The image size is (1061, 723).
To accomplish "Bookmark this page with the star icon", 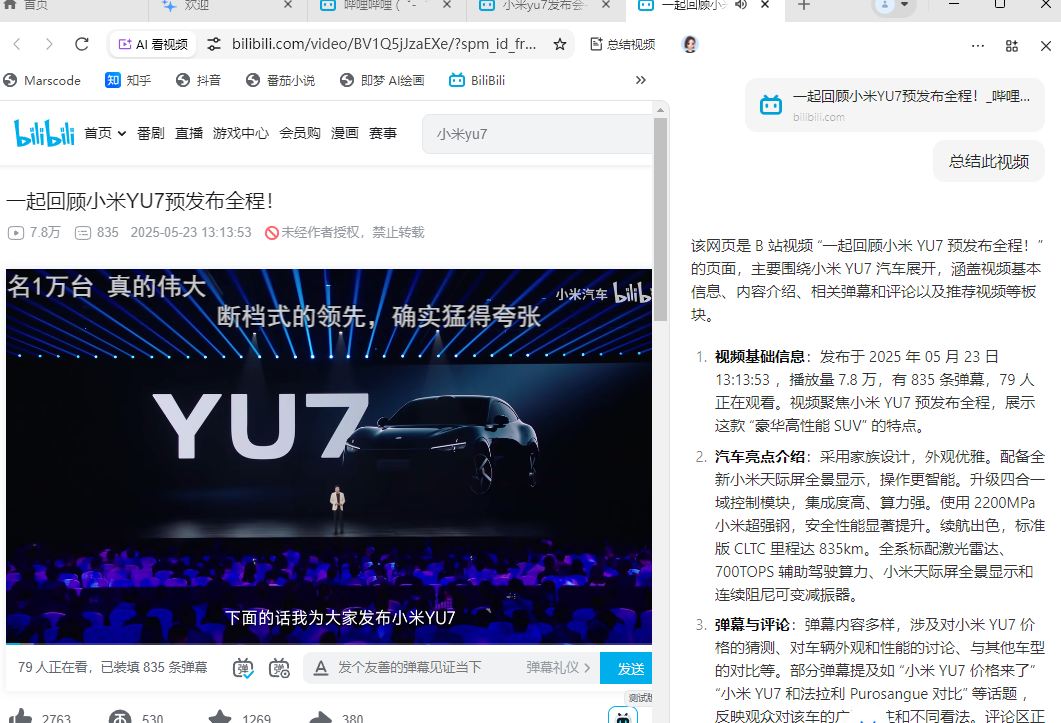I will pos(560,45).
